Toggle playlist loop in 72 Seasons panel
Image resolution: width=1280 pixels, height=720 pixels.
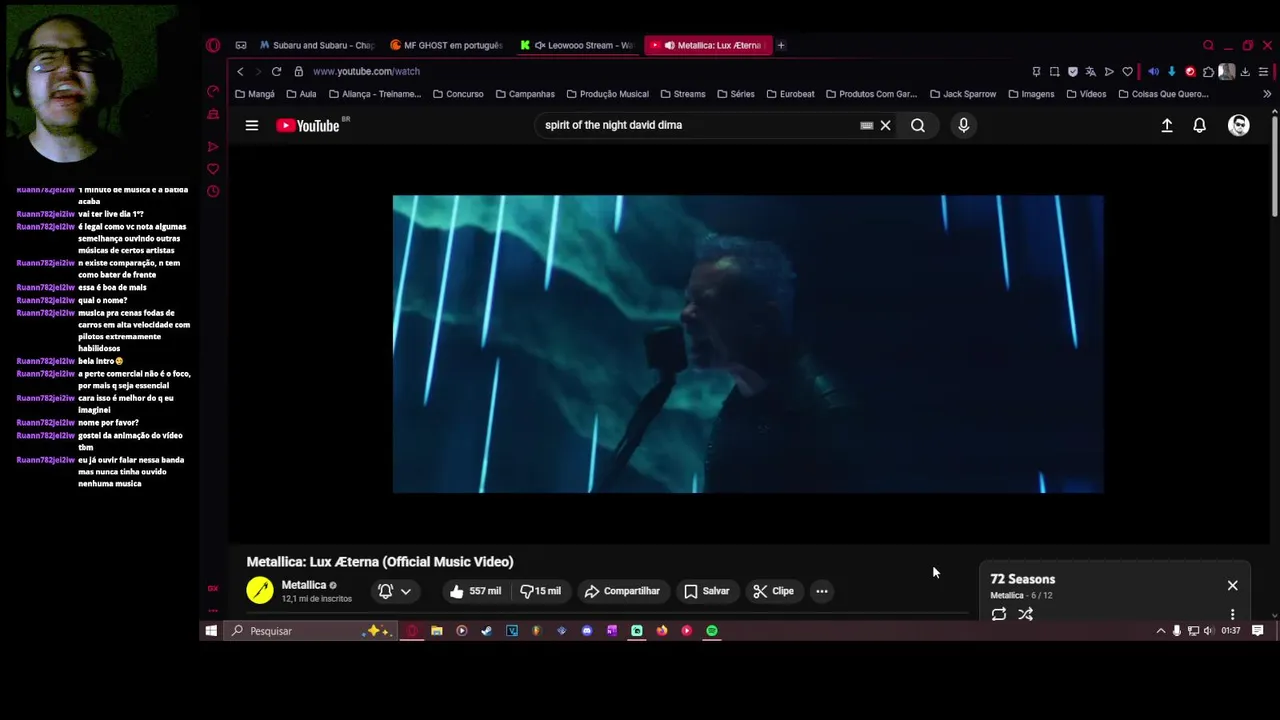tap(999, 614)
